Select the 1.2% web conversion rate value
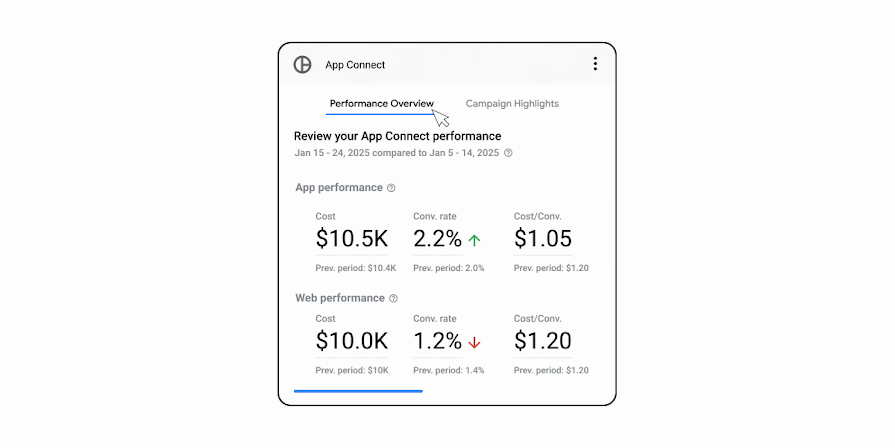The image size is (895, 448). tap(437, 341)
